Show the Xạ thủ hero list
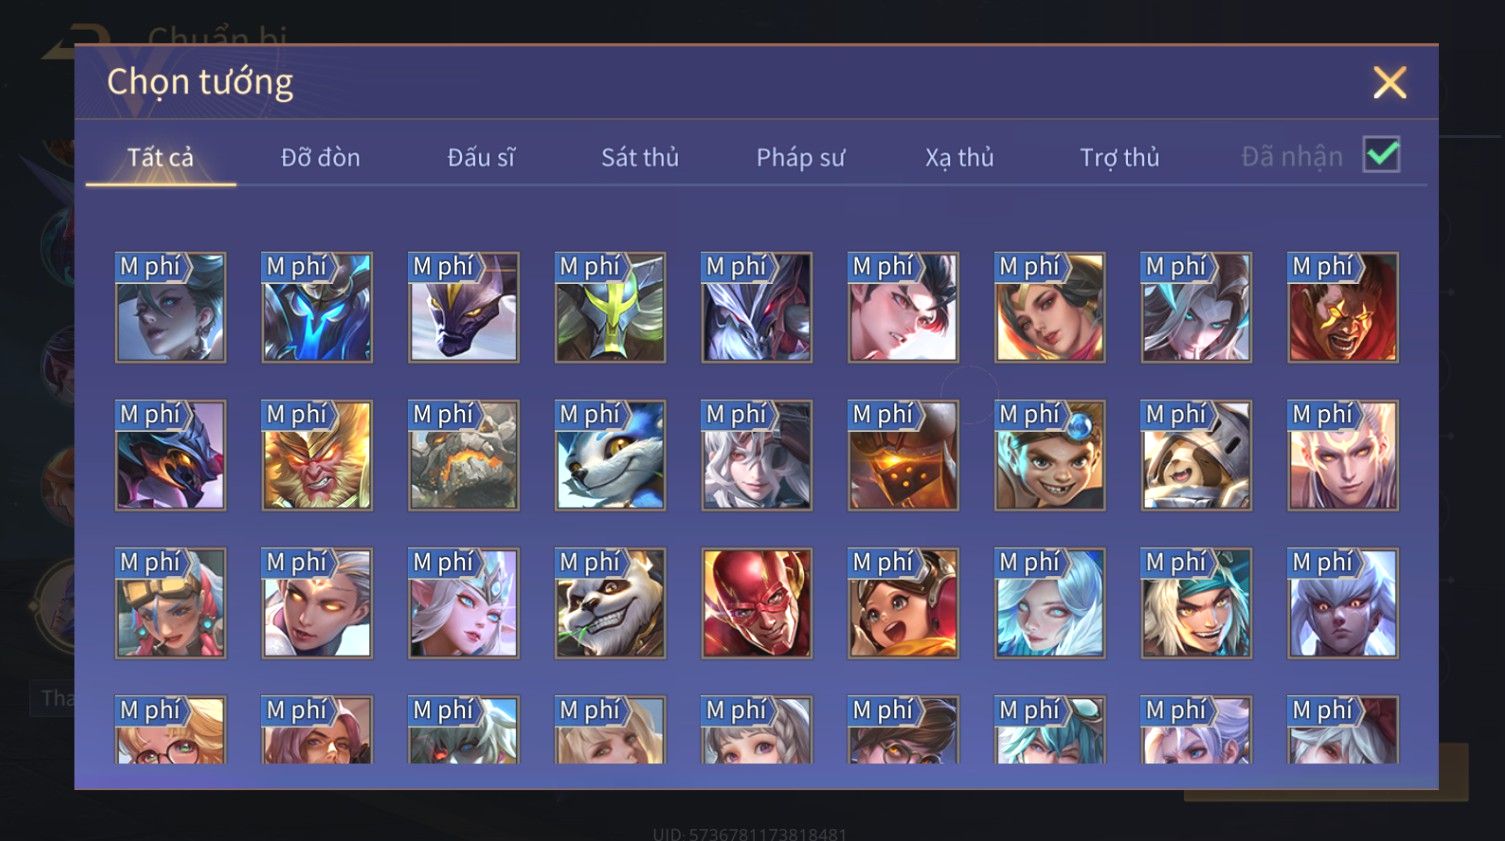Image resolution: width=1505 pixels, height=841 pixels. pyautogui.click(x=960, y=157)
